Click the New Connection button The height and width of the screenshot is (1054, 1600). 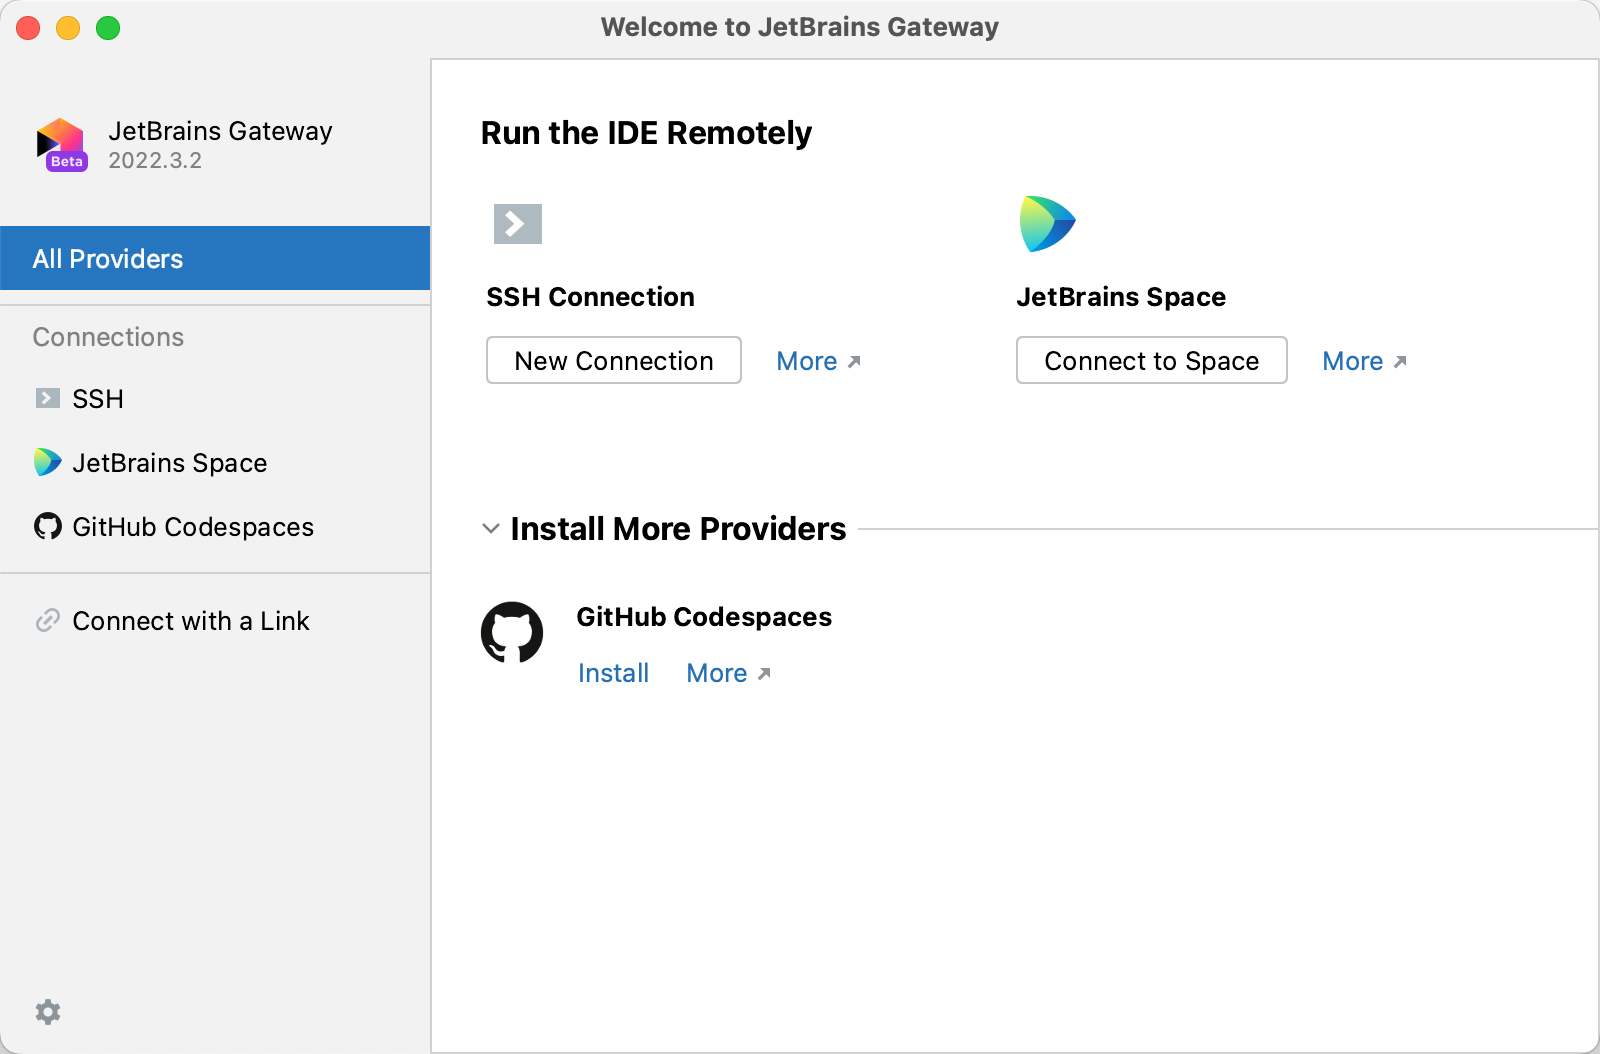click(613, 360)
